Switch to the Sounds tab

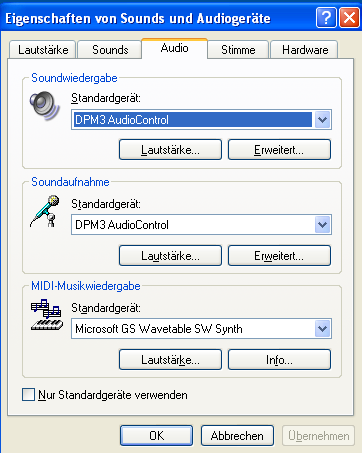click(110, 50)
